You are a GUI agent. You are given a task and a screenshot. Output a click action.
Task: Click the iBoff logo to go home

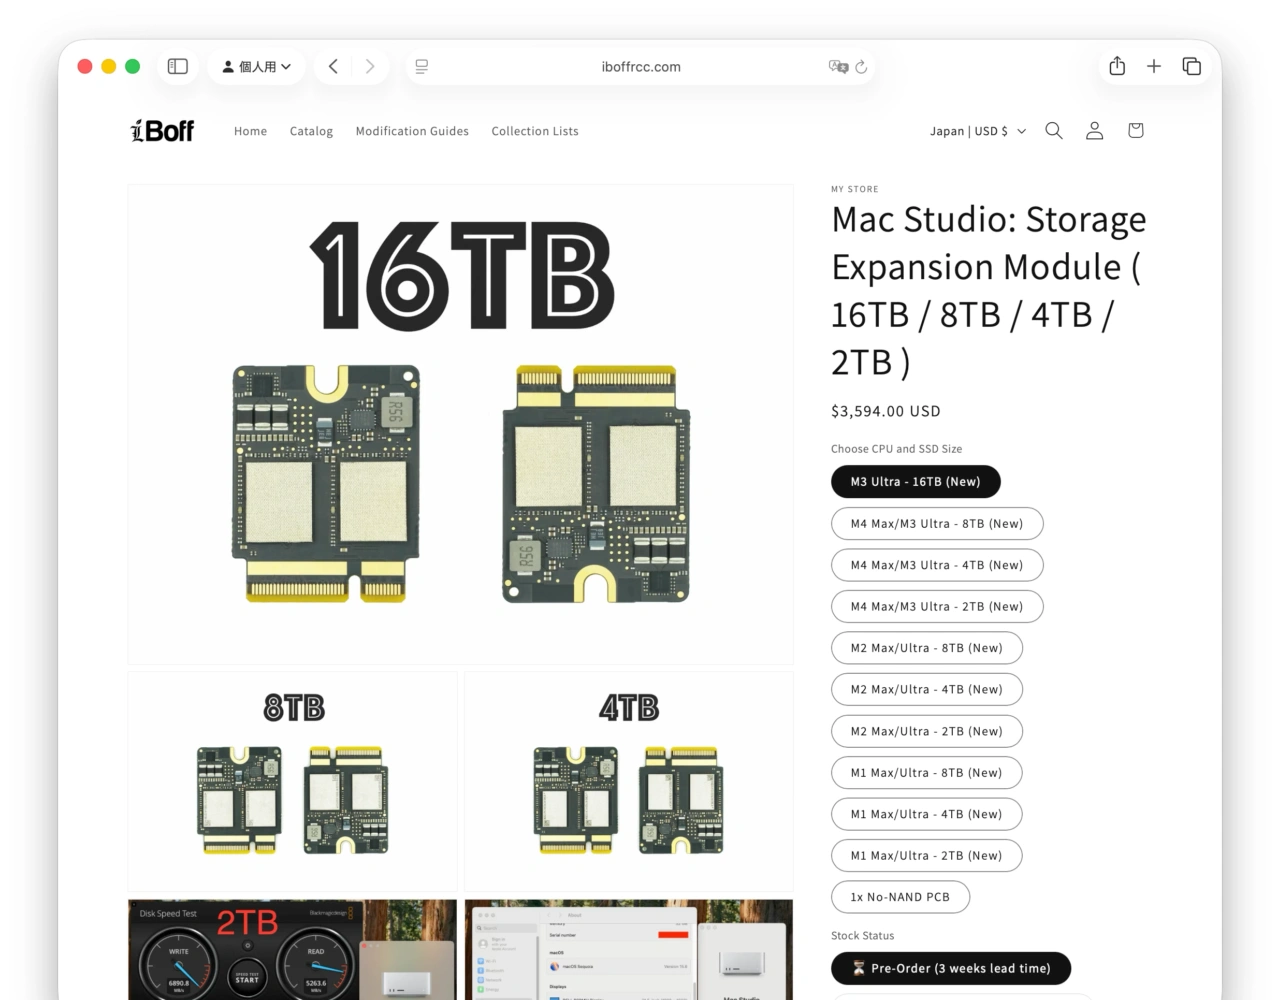click(162, 130)
